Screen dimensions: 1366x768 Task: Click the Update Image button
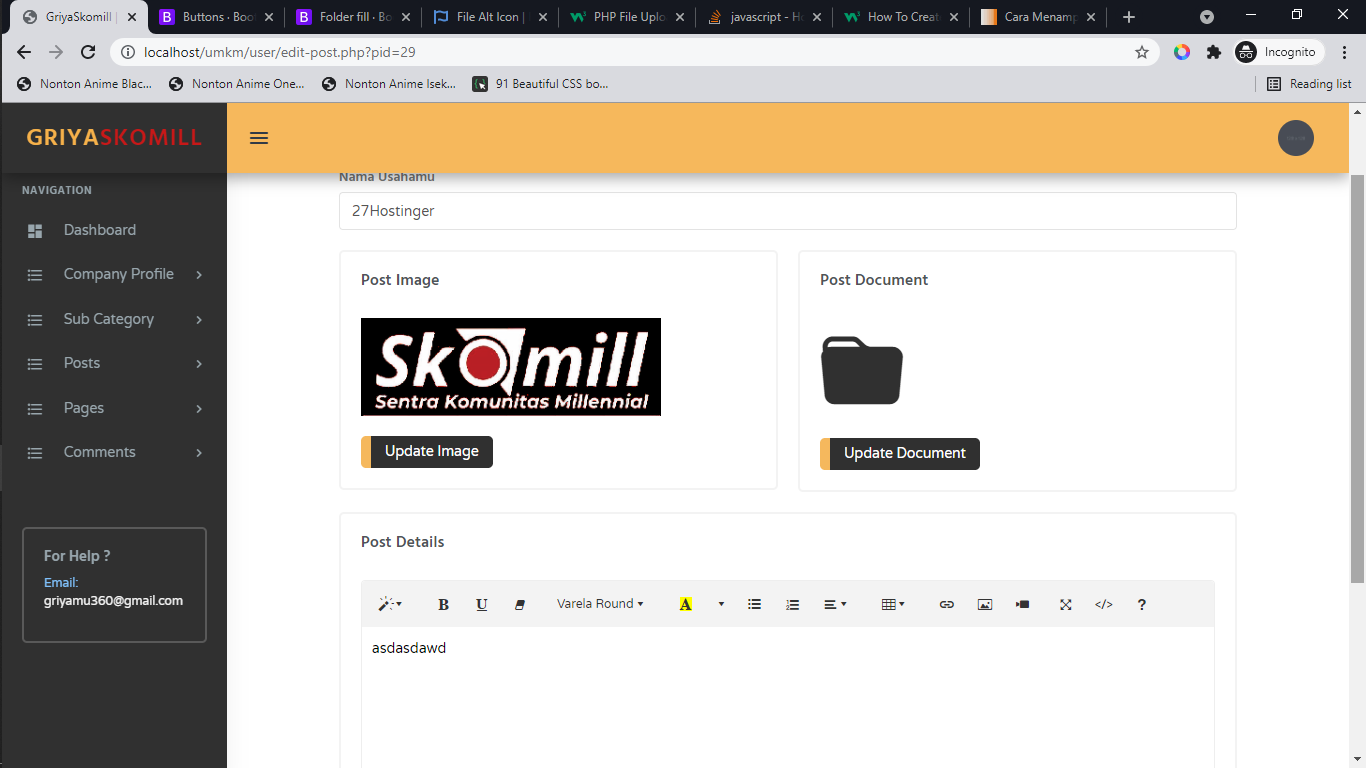pyautogui.click(x=431, y=451)
